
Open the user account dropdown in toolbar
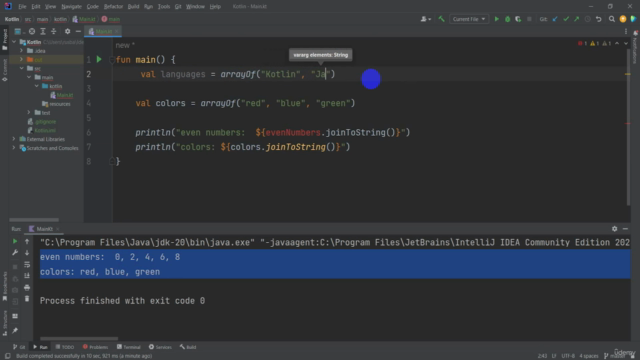425,19
